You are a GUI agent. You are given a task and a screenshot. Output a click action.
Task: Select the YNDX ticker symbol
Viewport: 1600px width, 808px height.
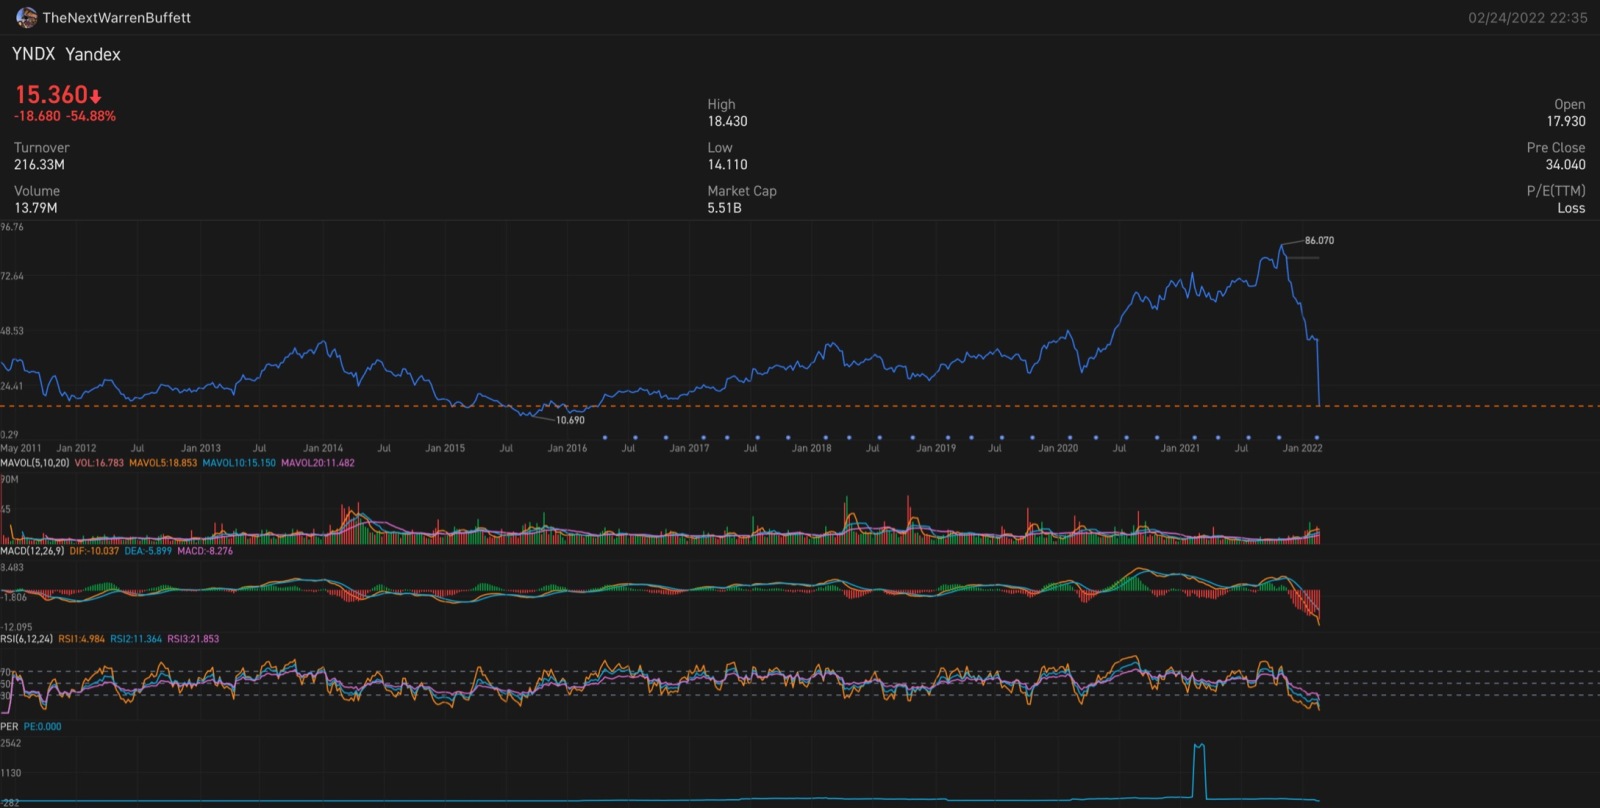(x=34, y=54)
